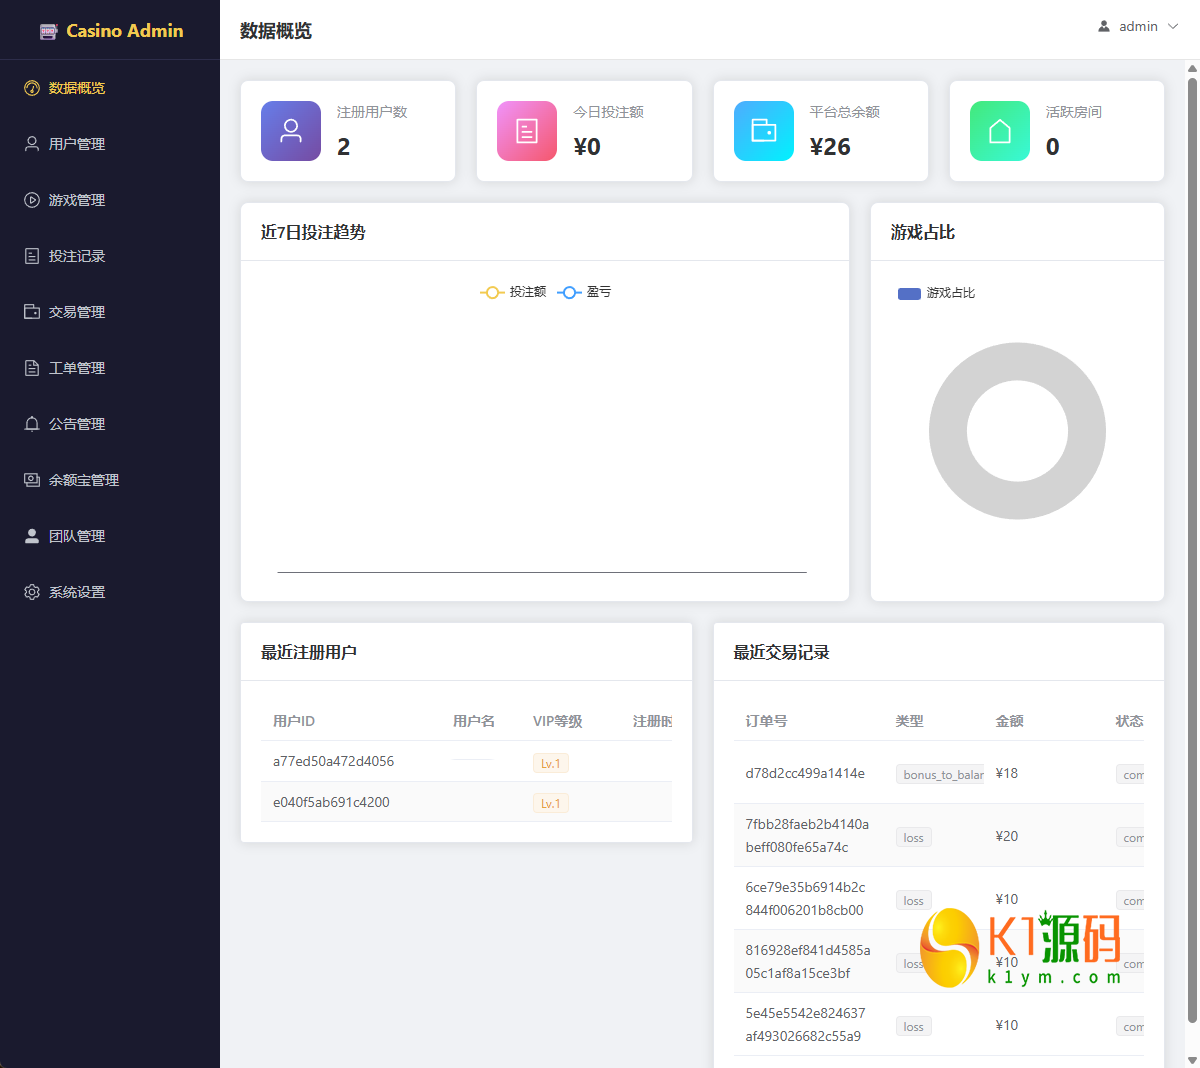Click user ID e040f5ab691c4200
This screenshot has width=1200, height=1068.
click(331, 802)
